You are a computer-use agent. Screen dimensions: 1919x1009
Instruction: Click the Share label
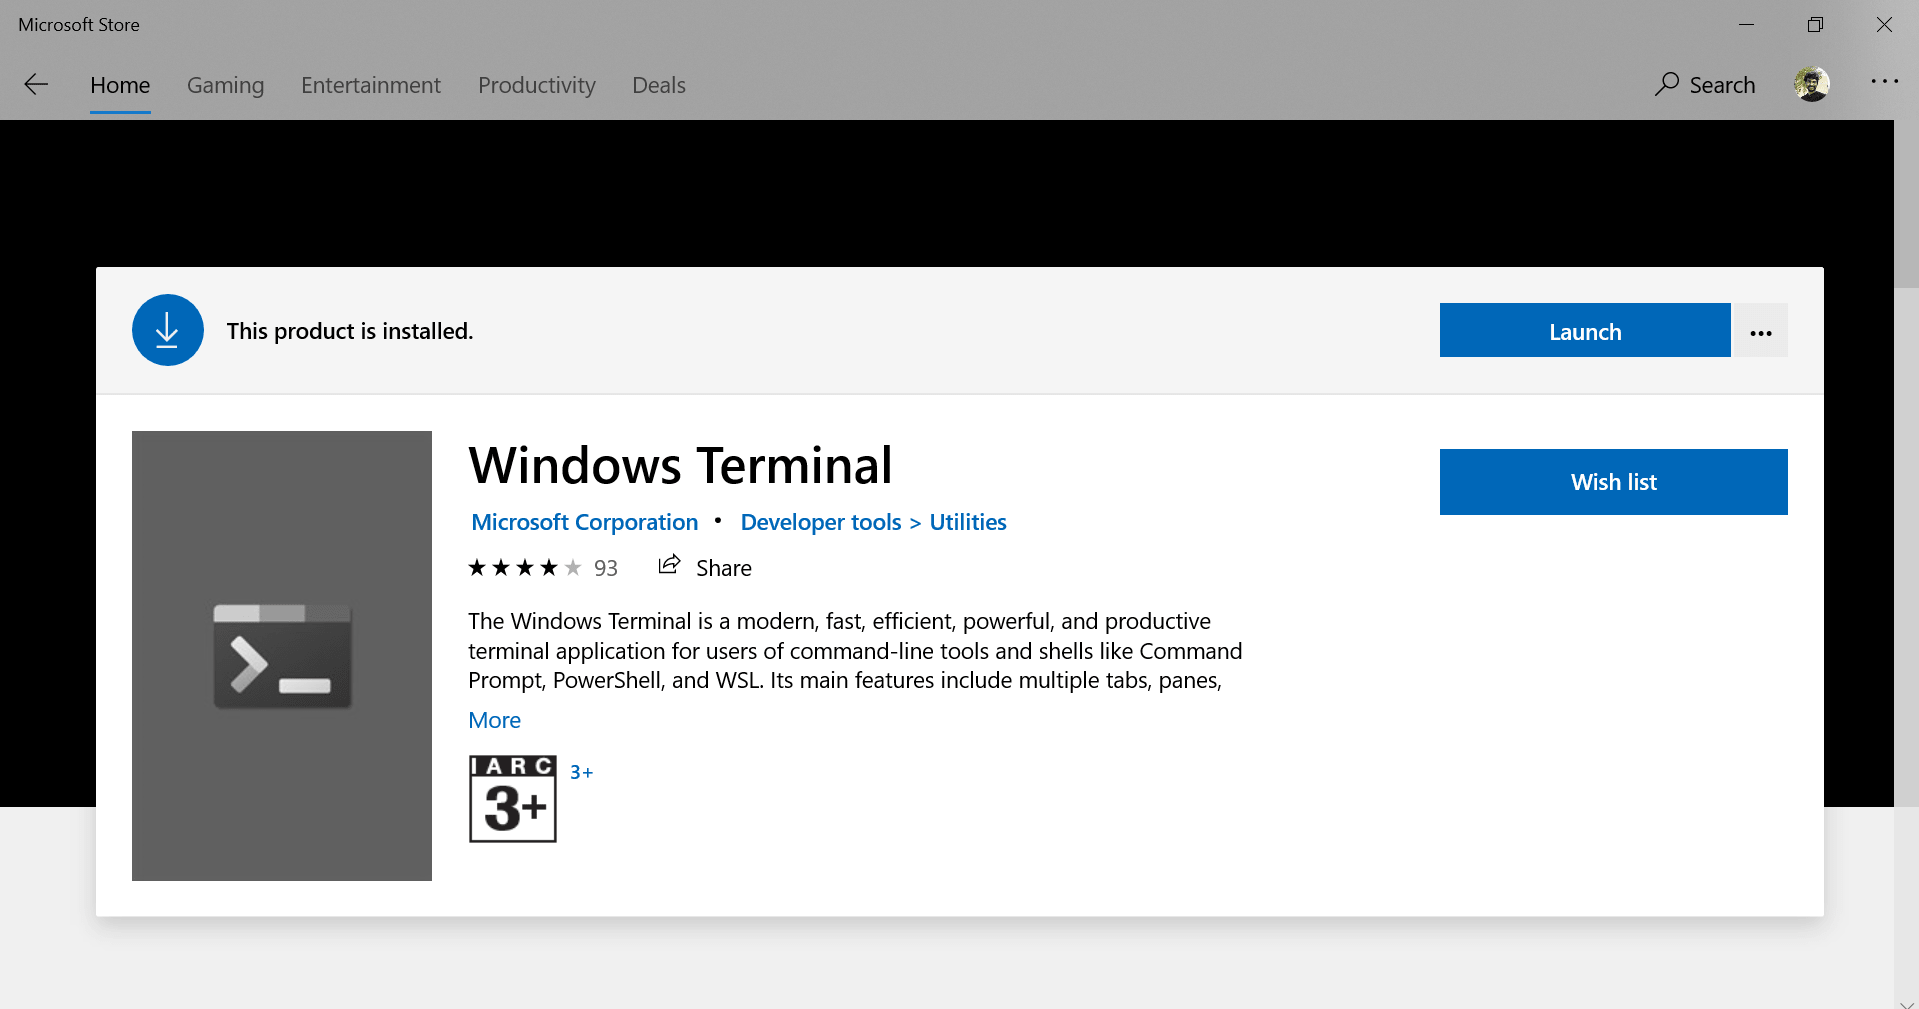(724, 568)
